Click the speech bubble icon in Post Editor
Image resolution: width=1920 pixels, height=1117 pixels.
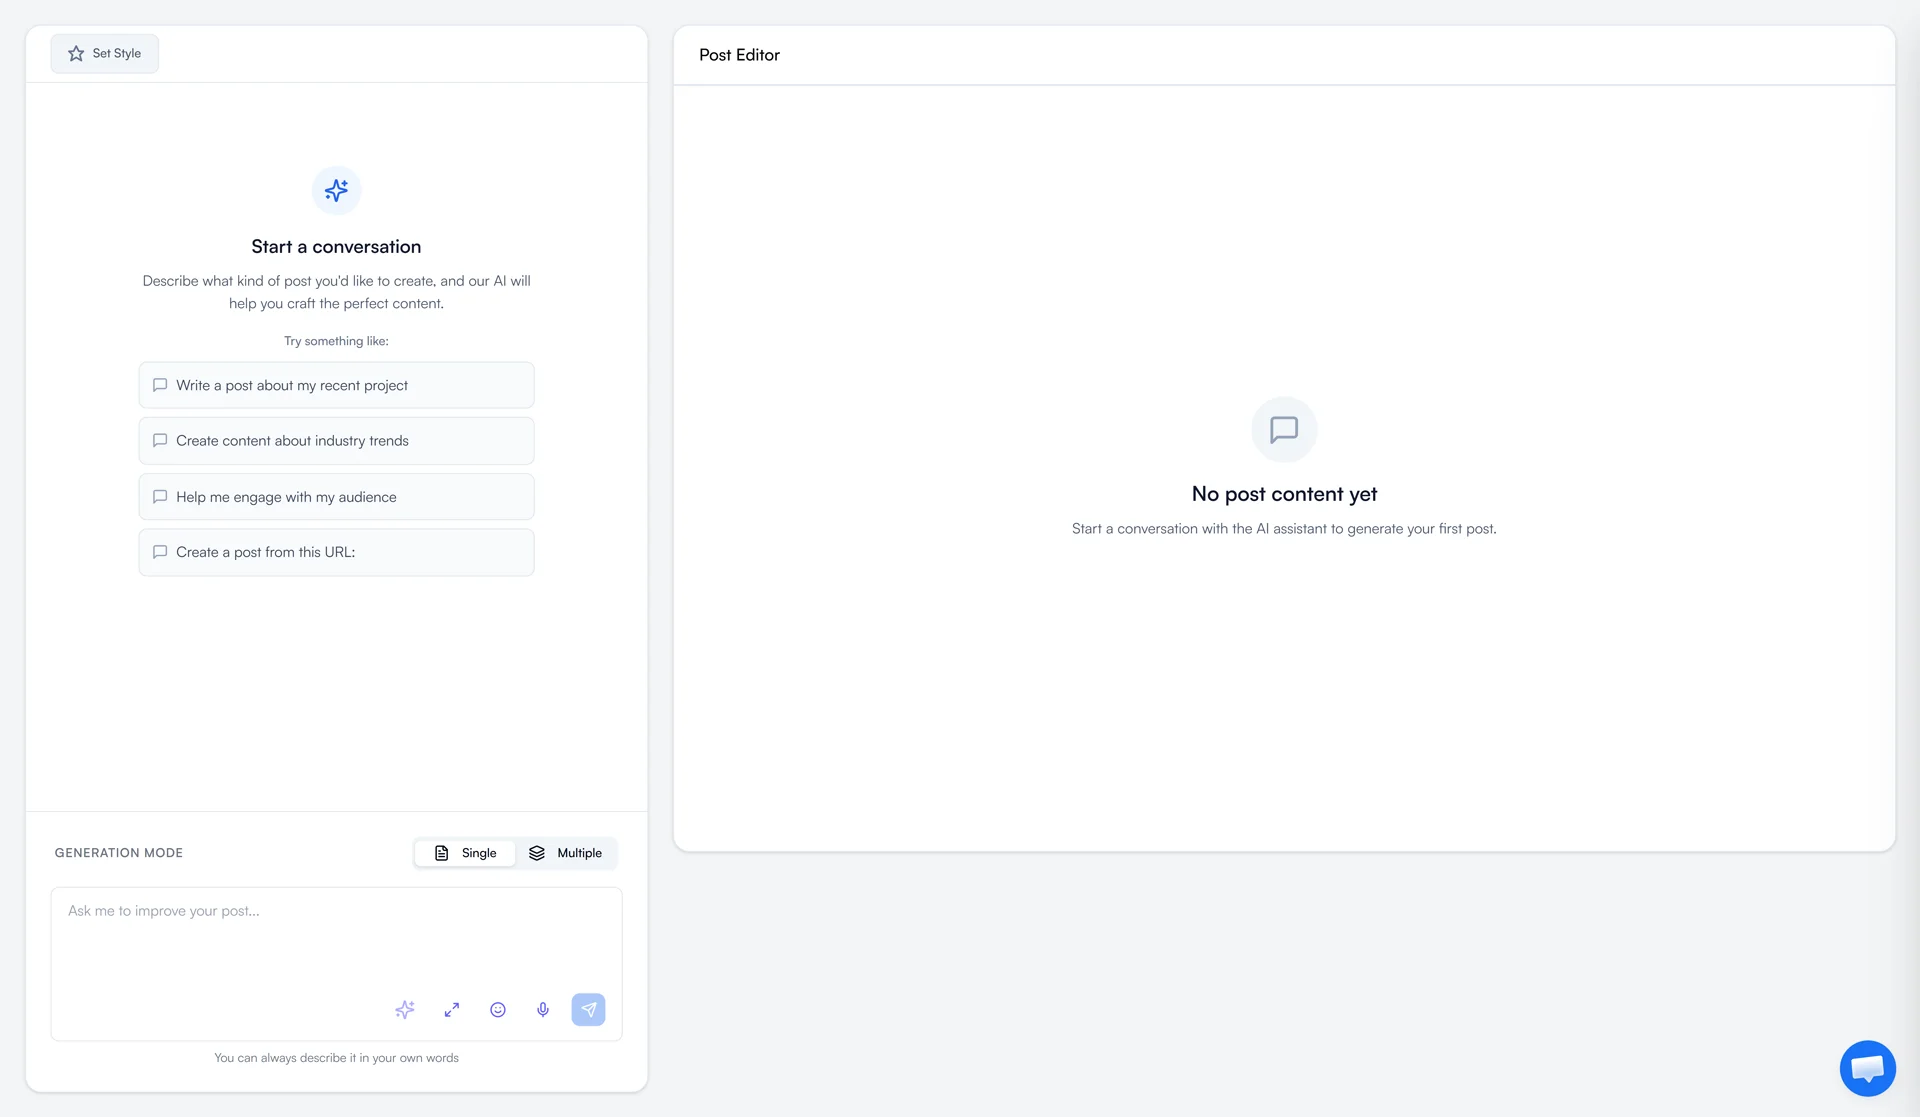coord(1284,430)
